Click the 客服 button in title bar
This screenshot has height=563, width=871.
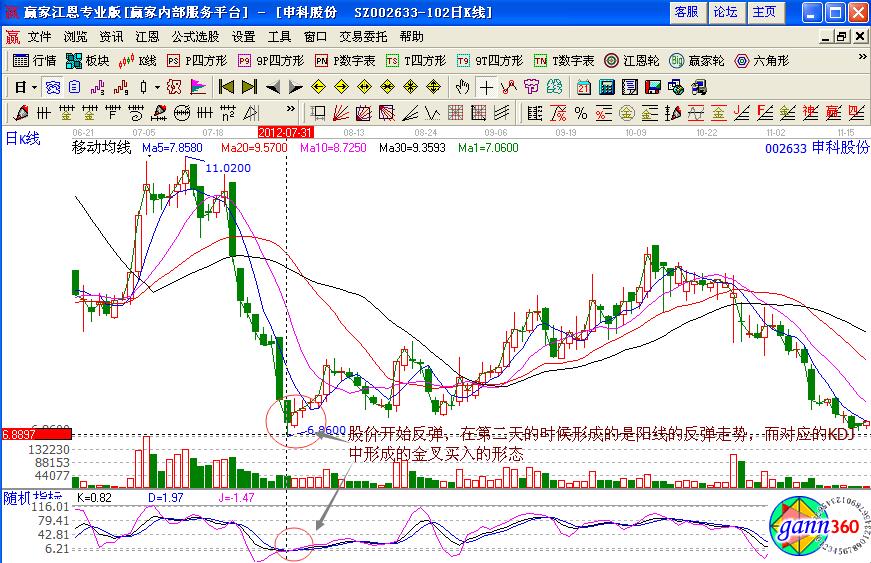686,12
